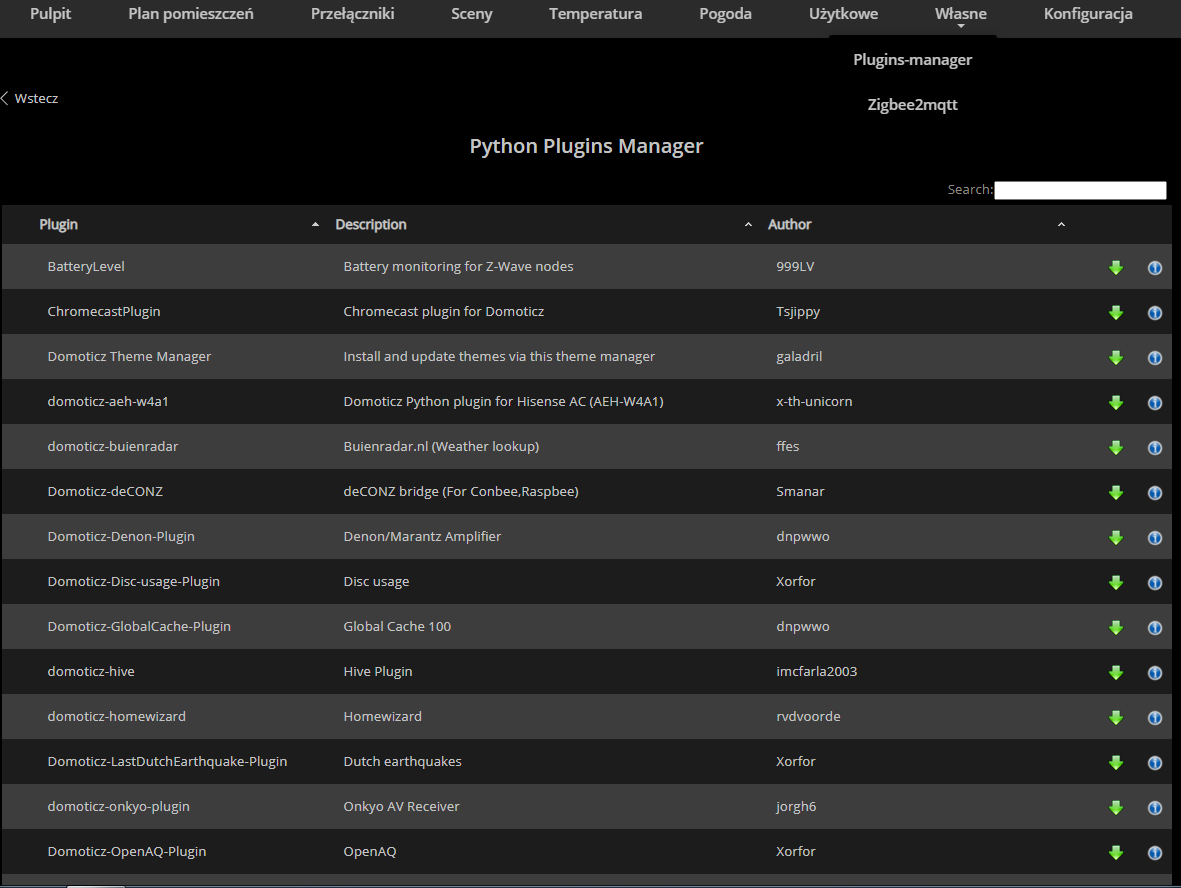The height and width of the screenshot is (888, 1181).
Task: Select author name Tsjippy
Action: [x=798, y=312]
